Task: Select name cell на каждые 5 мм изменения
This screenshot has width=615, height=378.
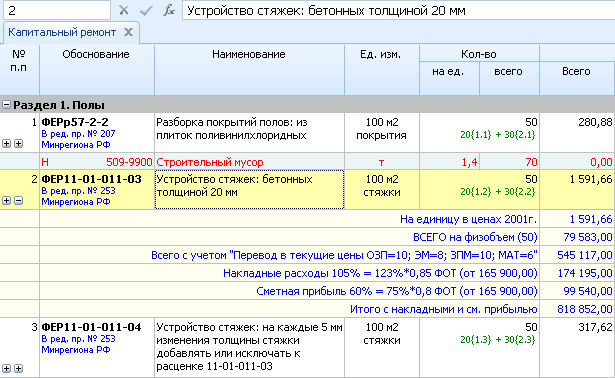Action: (249, 347)
